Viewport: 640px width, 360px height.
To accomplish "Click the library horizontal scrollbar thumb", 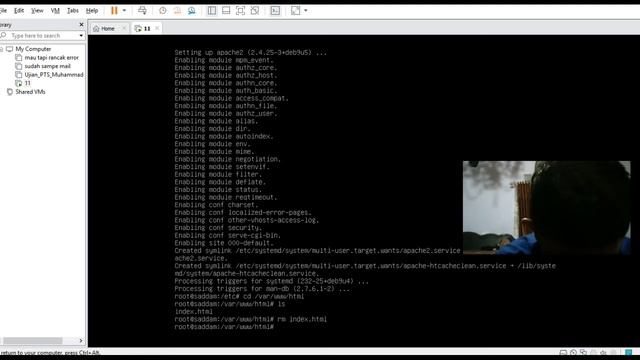I will pos(33,341).
